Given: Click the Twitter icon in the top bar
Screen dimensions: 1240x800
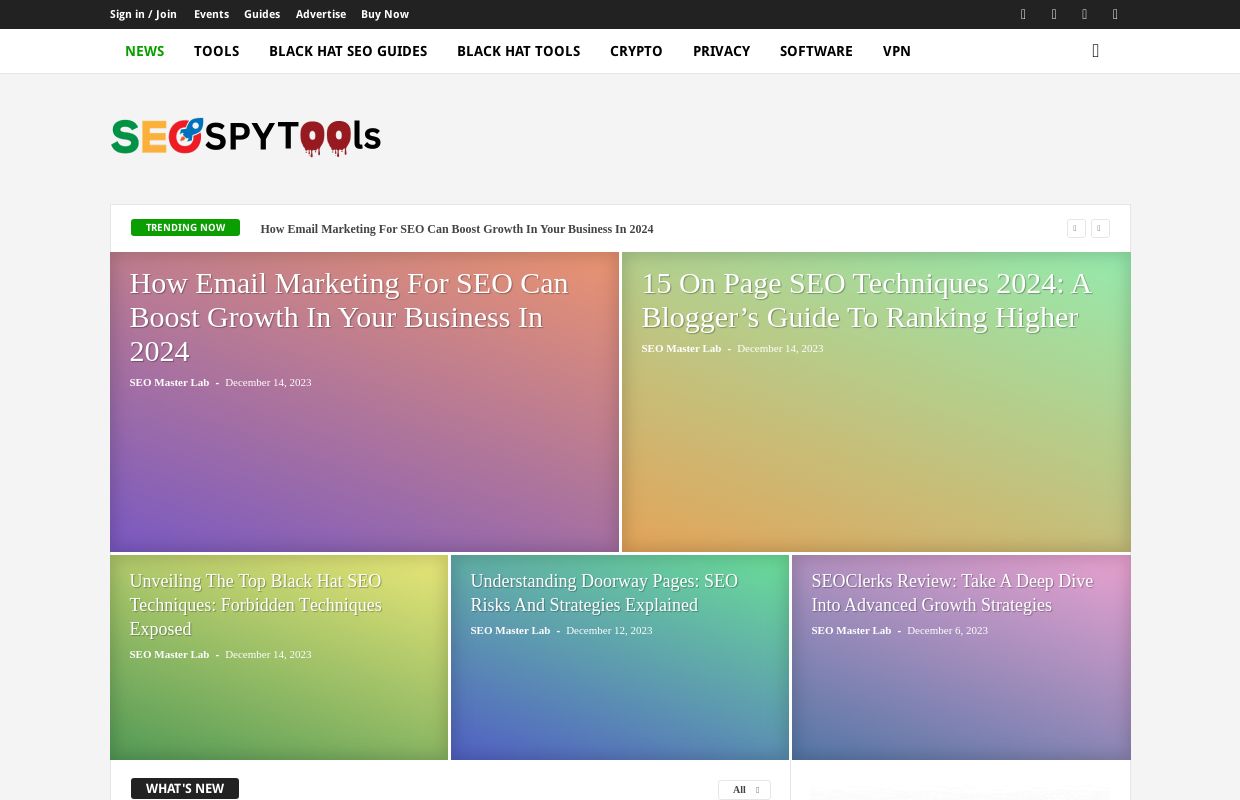Looking at the screenshot, I should click(x=1084, y=14).
